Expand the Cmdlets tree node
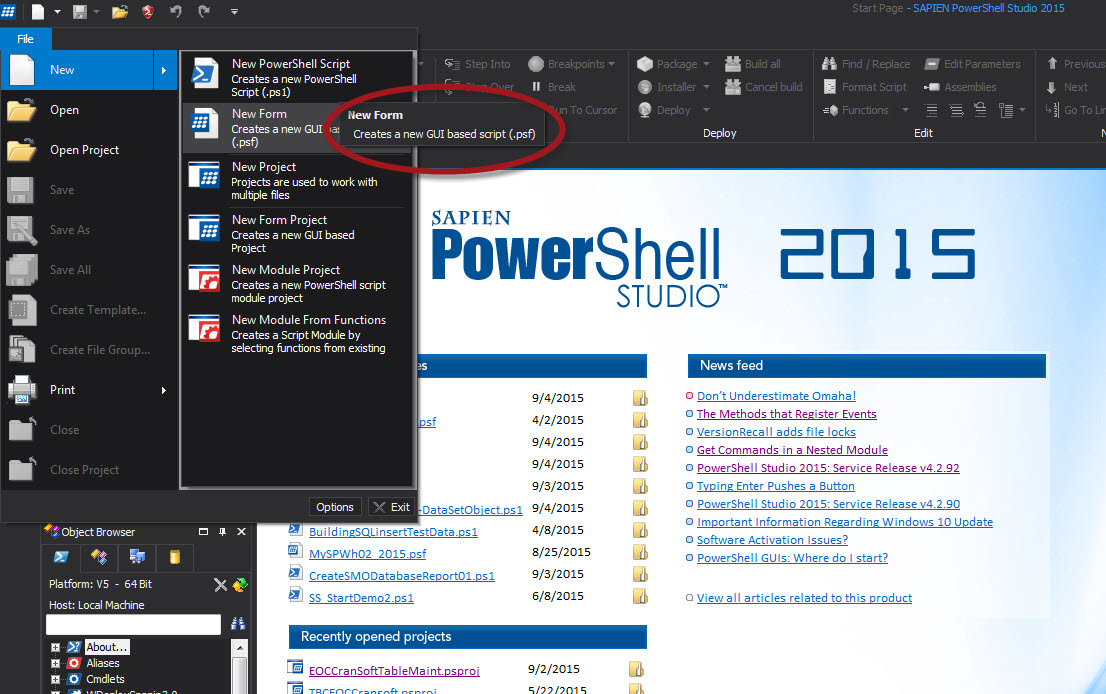Viewport: 1106px width, 694px height. pos(55,679)
